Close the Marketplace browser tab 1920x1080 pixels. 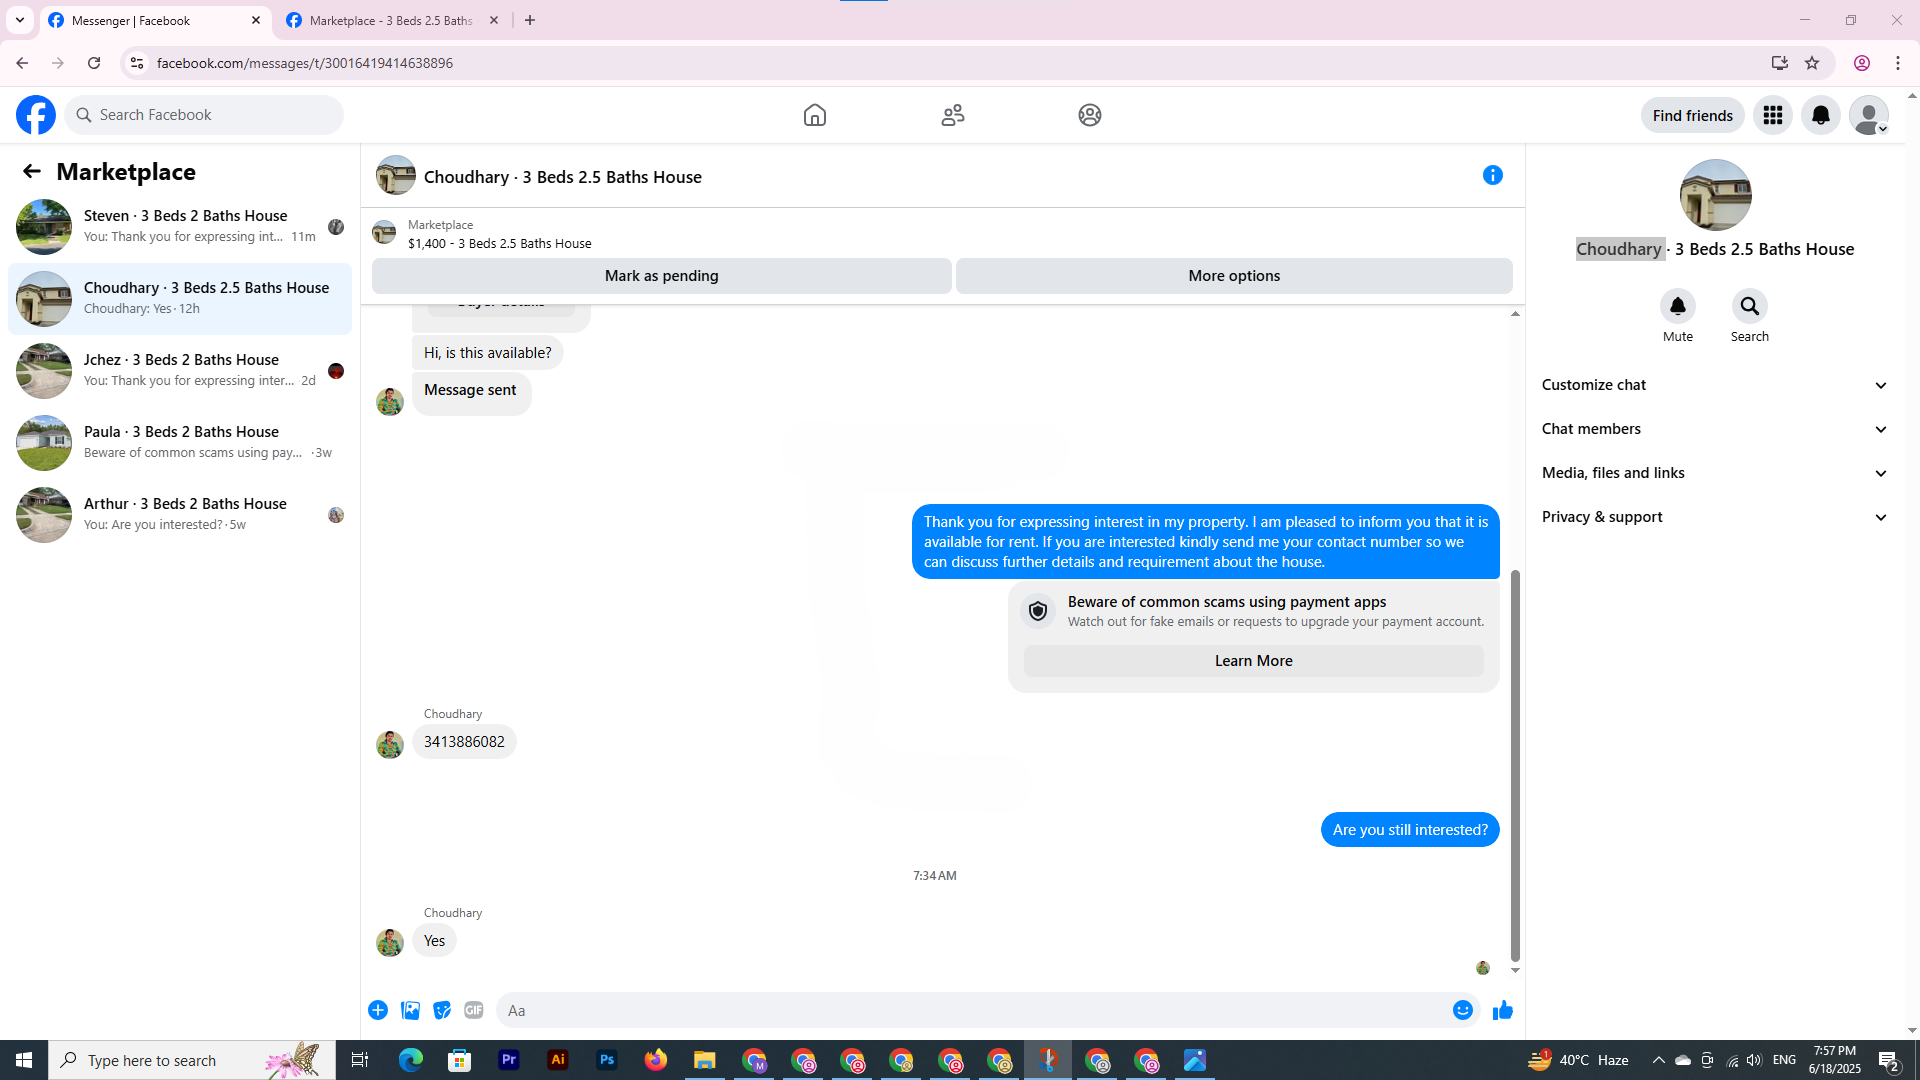494,20
